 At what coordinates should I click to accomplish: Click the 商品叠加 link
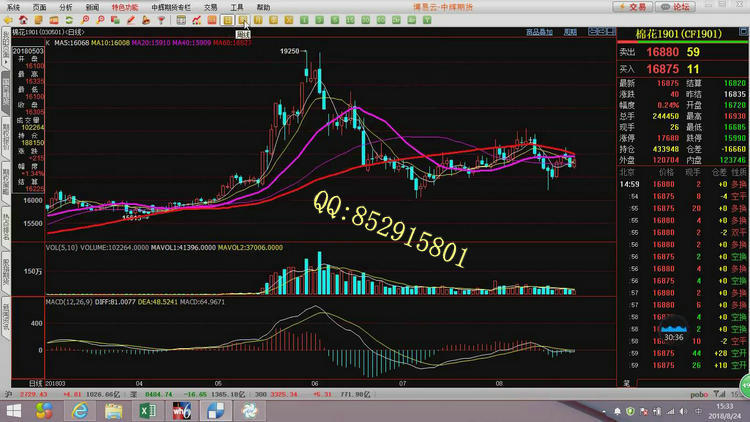tap(539, 32)
